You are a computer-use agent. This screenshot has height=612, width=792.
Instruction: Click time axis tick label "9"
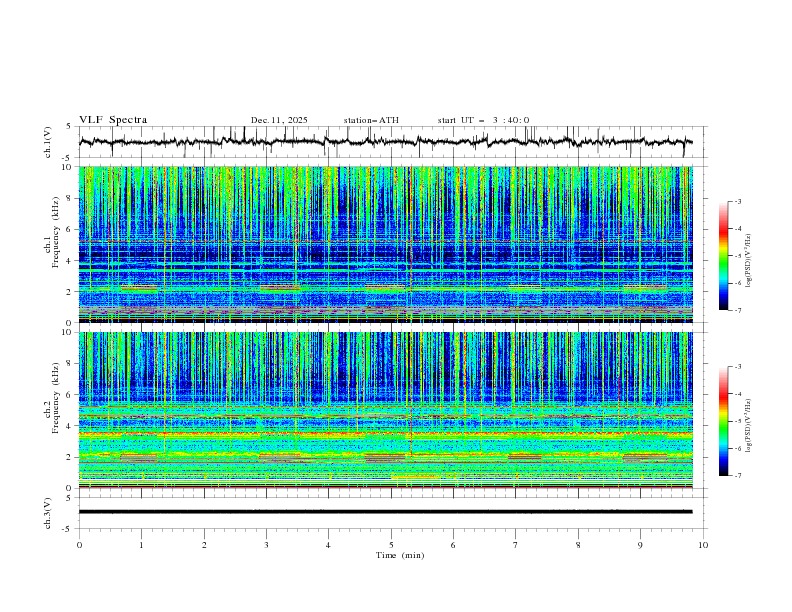coord(640,545)
